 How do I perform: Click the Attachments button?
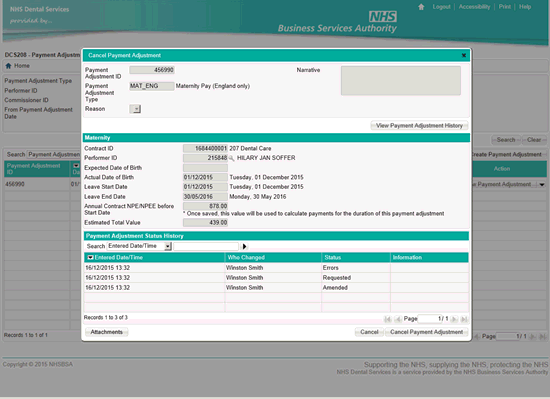[x=106, y=332]
